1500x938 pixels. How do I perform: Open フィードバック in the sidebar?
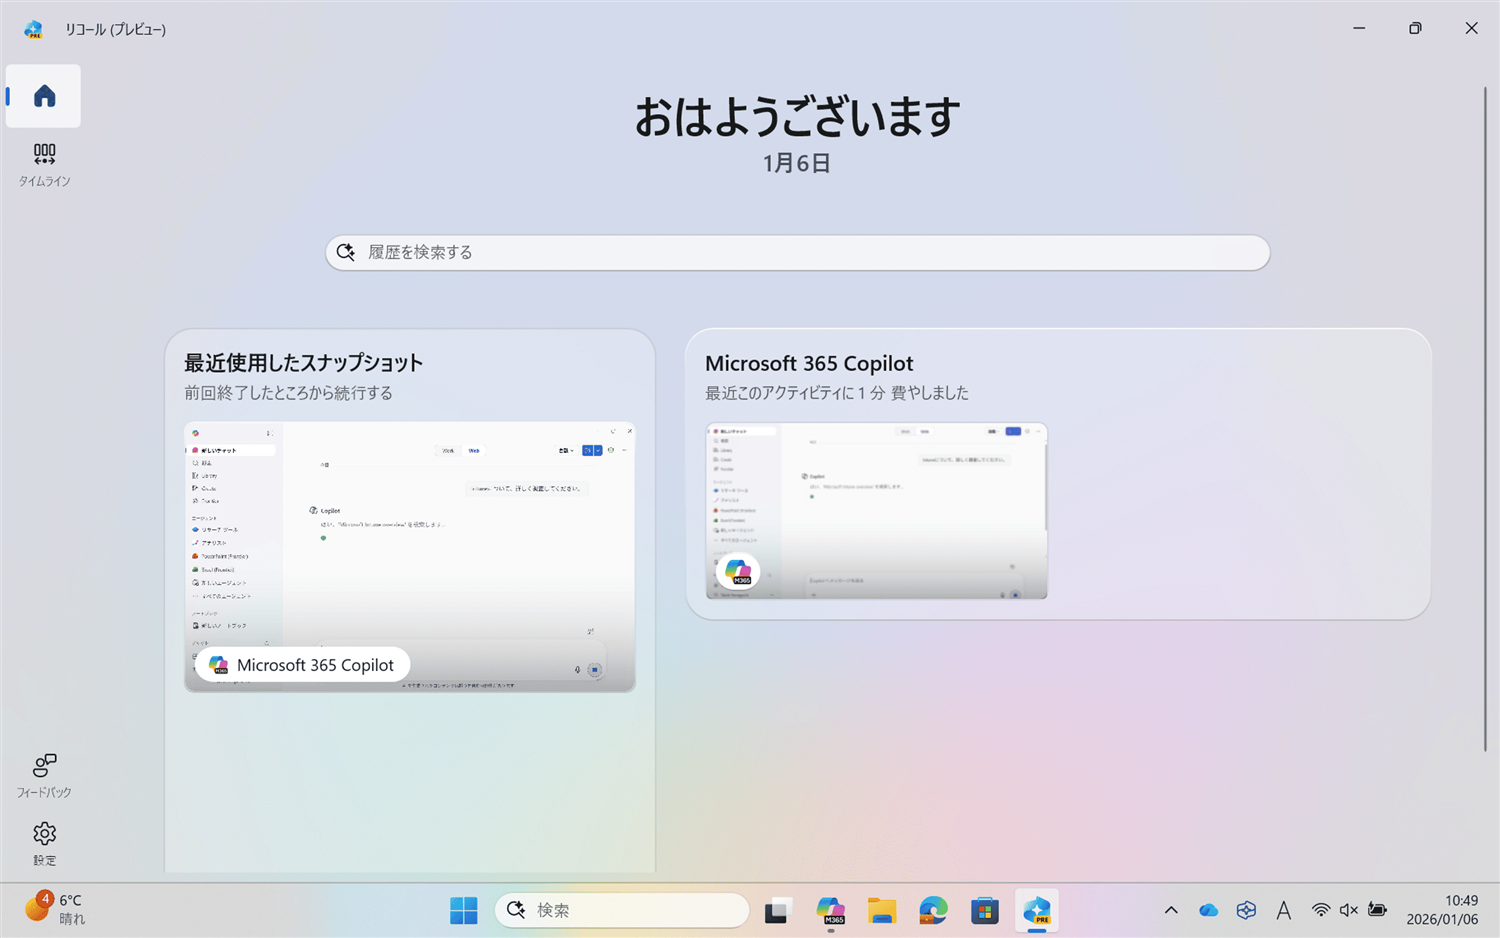pos(44,776)
